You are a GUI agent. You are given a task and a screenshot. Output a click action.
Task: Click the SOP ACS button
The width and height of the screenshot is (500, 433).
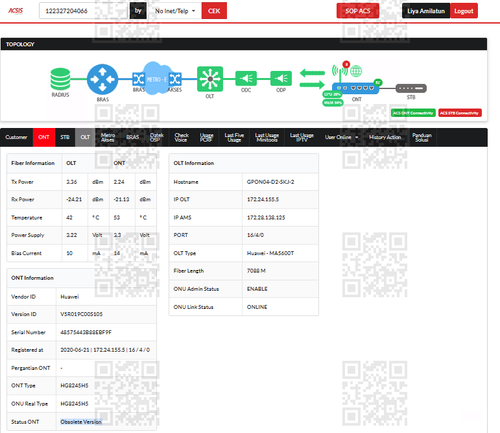(x=358, y=11)
